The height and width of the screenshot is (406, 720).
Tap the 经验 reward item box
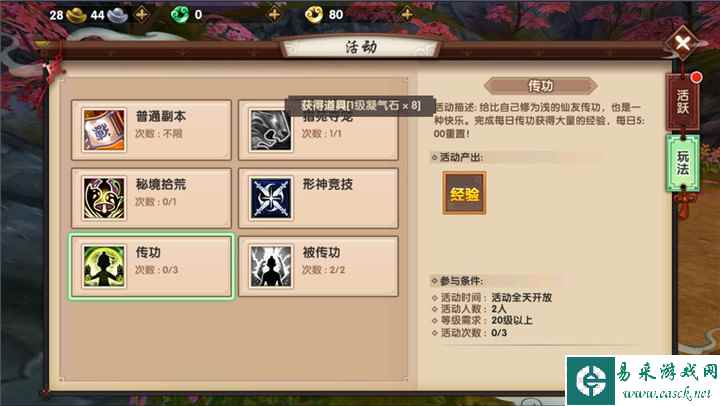(464, 193)
